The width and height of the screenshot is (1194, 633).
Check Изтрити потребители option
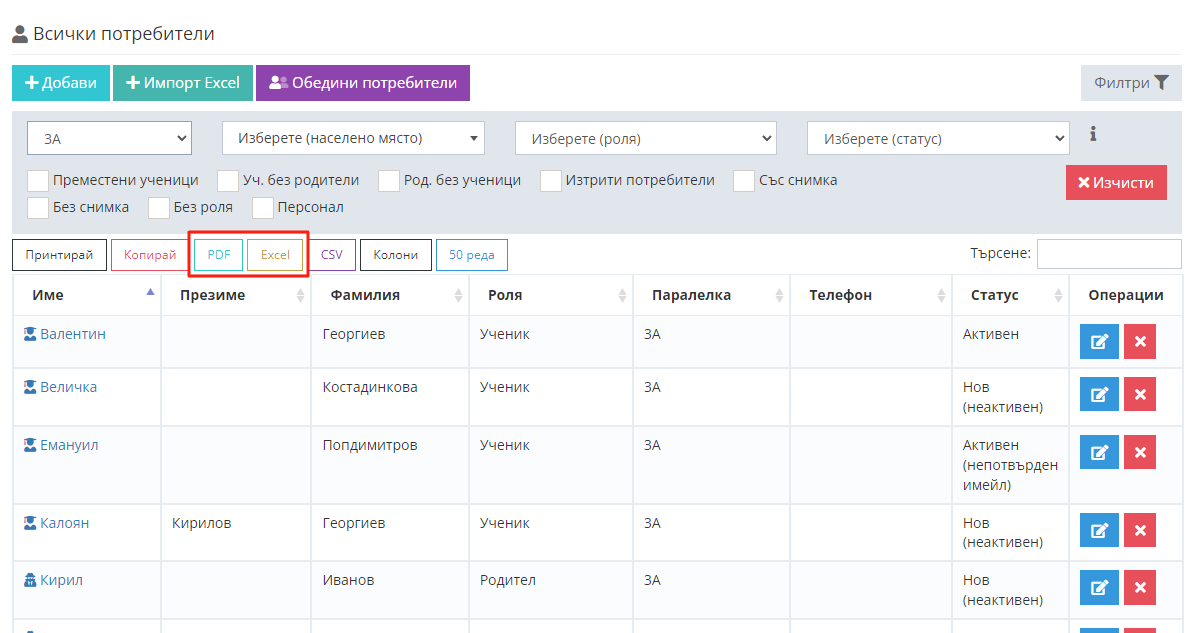pyautogui.click(x=551, y=181)
